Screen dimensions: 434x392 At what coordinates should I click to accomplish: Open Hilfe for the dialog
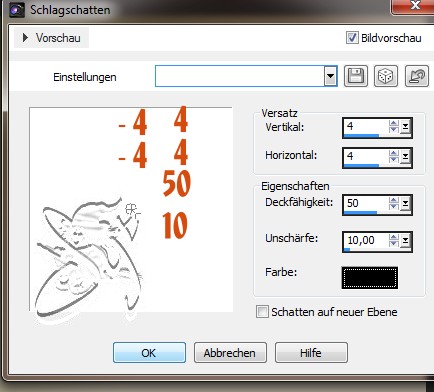click(x=311, y=353)
